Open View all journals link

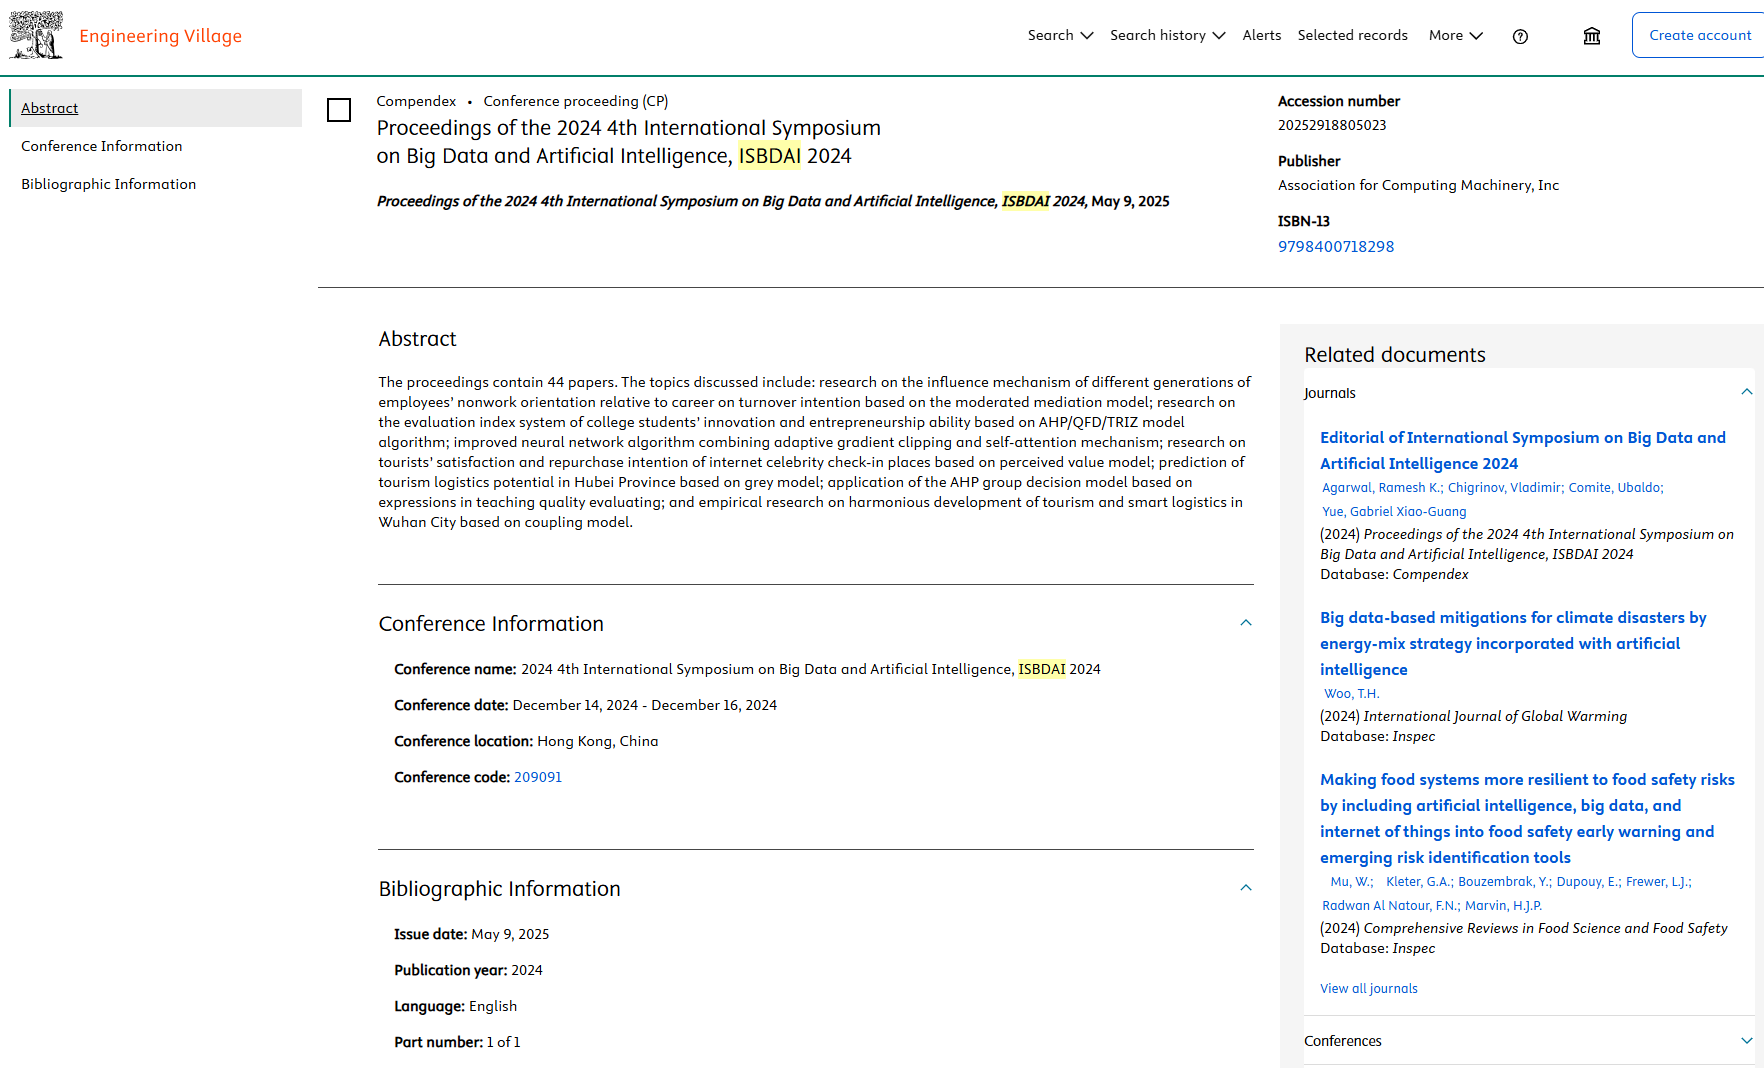coord(1368,988)
